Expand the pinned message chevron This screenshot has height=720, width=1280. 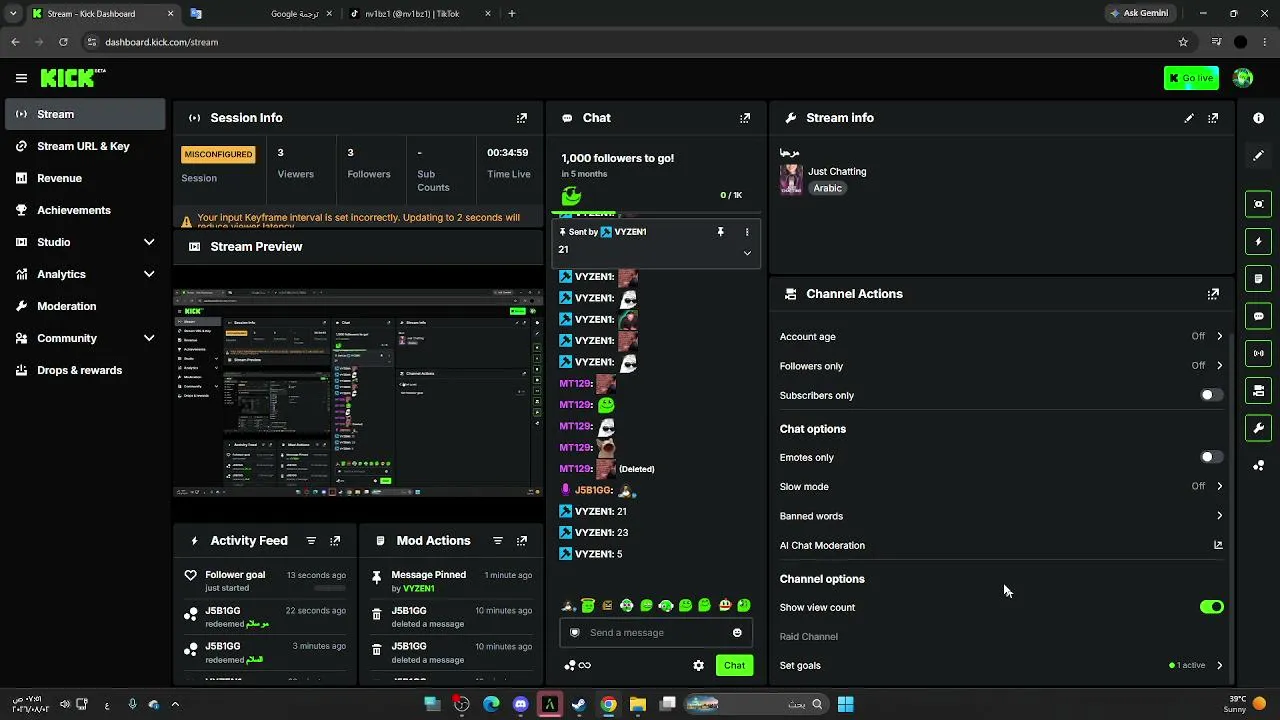coord(747,253)
